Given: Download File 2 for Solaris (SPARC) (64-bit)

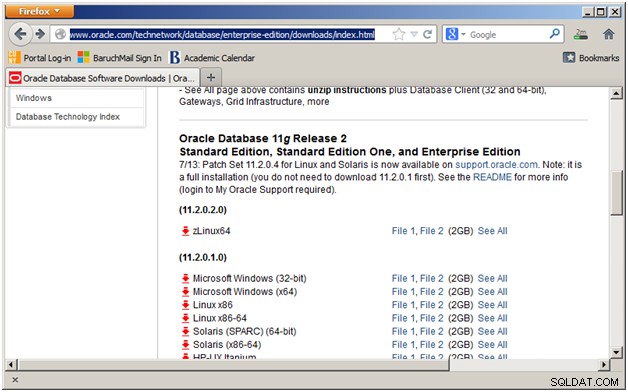Looking at the screenshot, I should pos(432,331).
